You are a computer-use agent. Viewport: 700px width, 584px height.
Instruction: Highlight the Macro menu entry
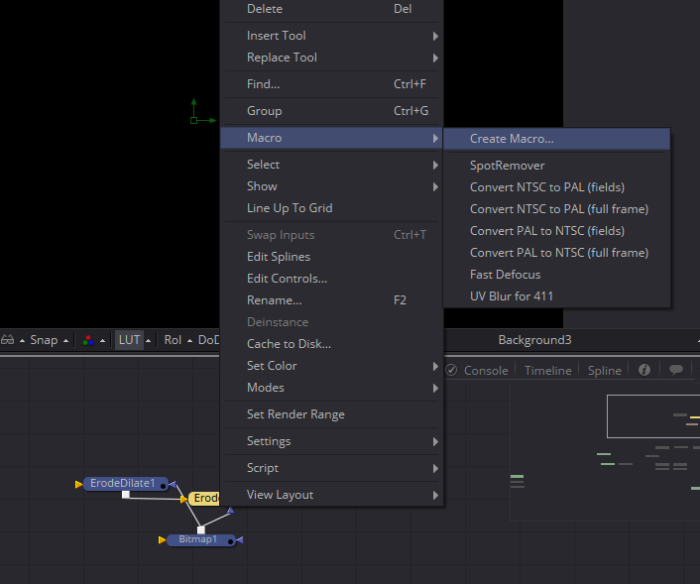[332, 138]
